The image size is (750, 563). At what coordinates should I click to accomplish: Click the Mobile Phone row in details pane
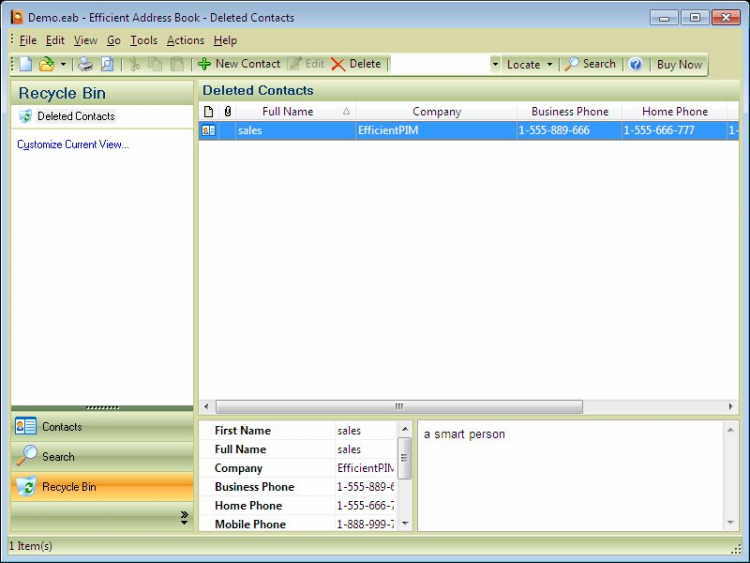click(299, 524)
